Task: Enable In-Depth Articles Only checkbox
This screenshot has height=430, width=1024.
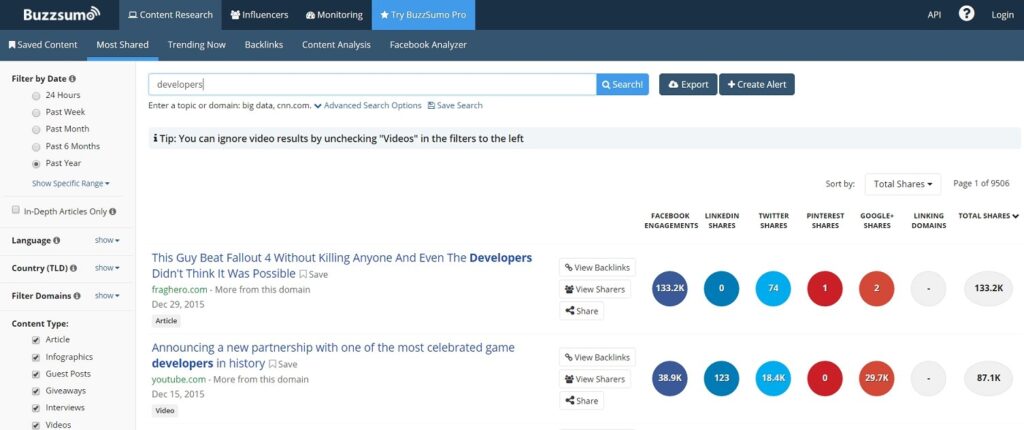Action: (x=16, y=211)
